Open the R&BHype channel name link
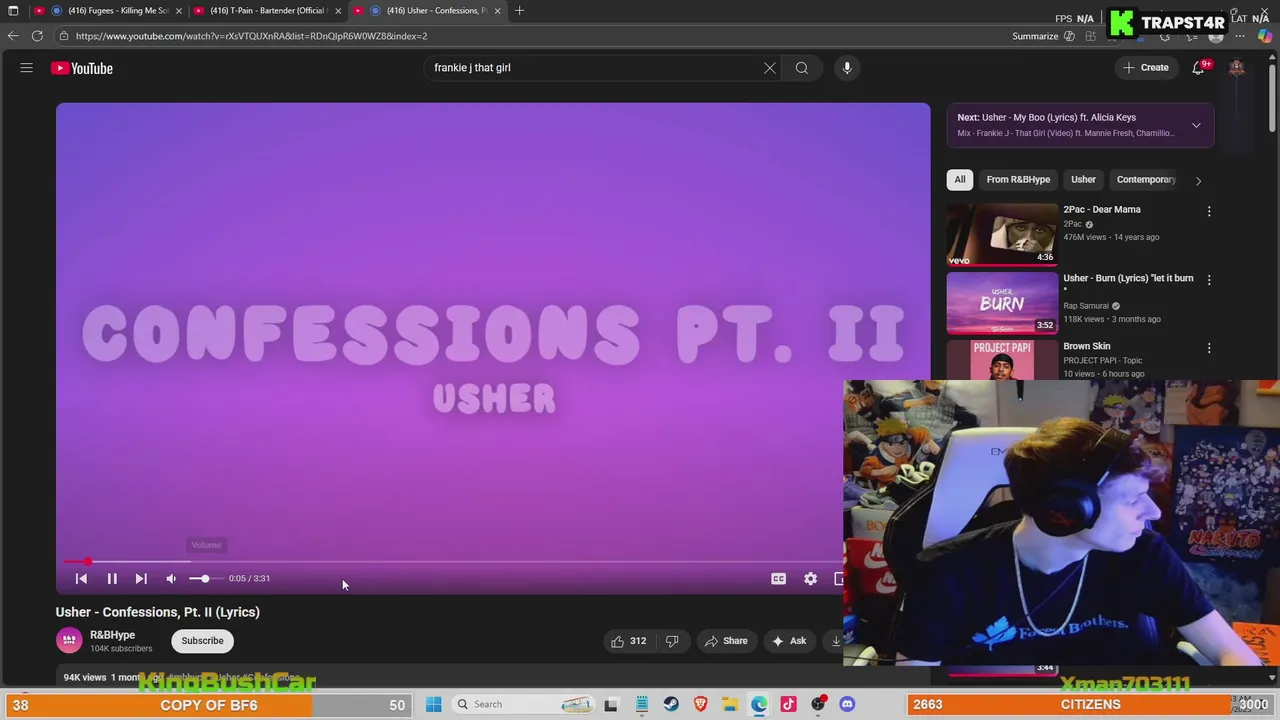The image size is (1280, 720). [x=112, y=635]
